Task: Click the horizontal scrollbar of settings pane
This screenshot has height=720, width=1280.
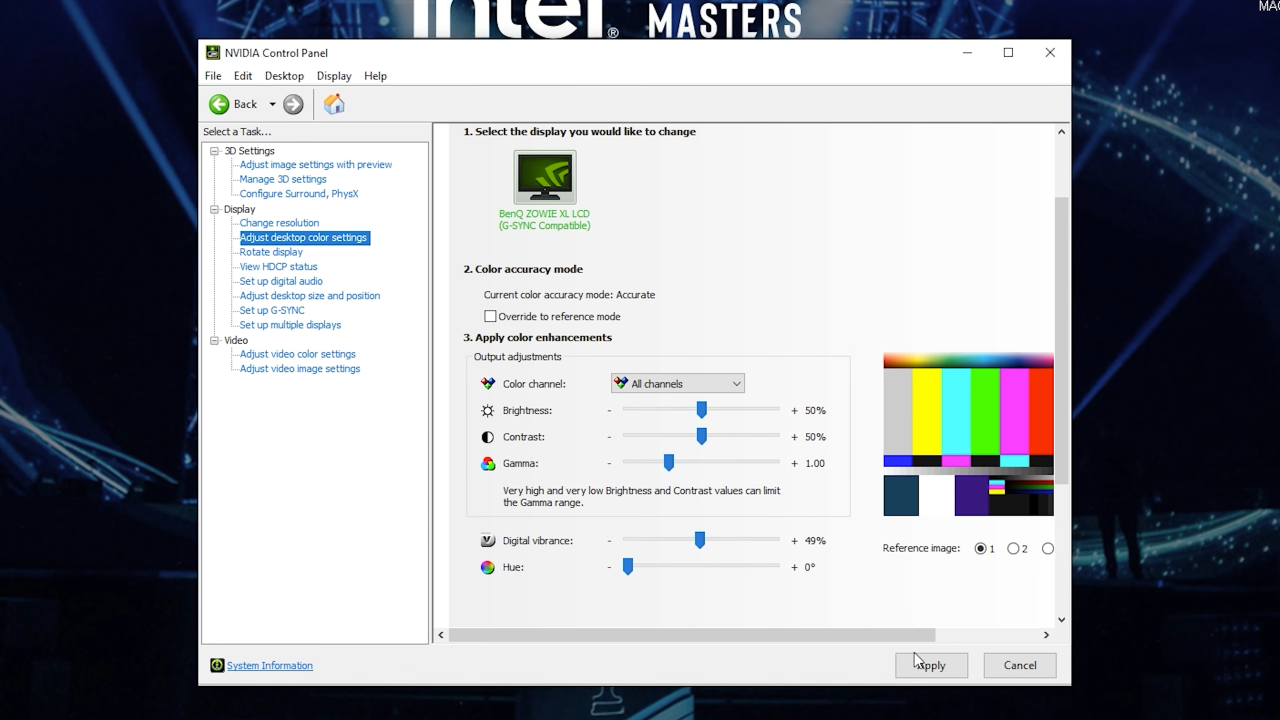Action: (x=692, y=635)
